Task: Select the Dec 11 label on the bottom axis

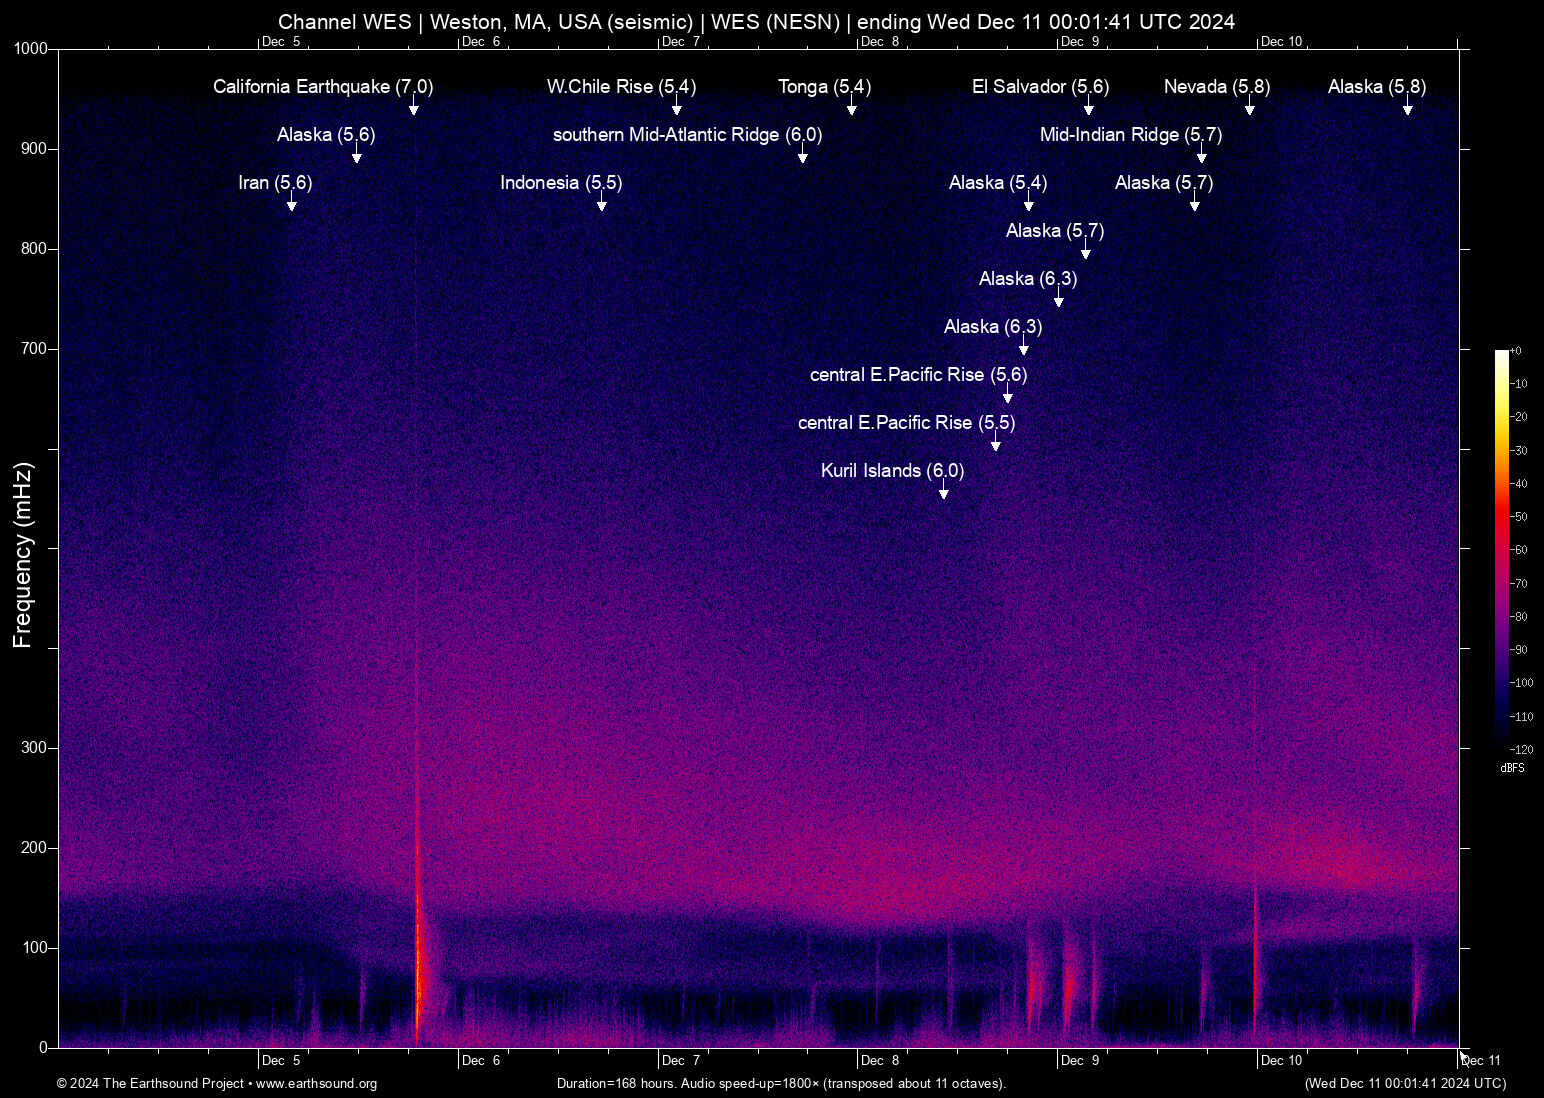Action: 1481,1061
